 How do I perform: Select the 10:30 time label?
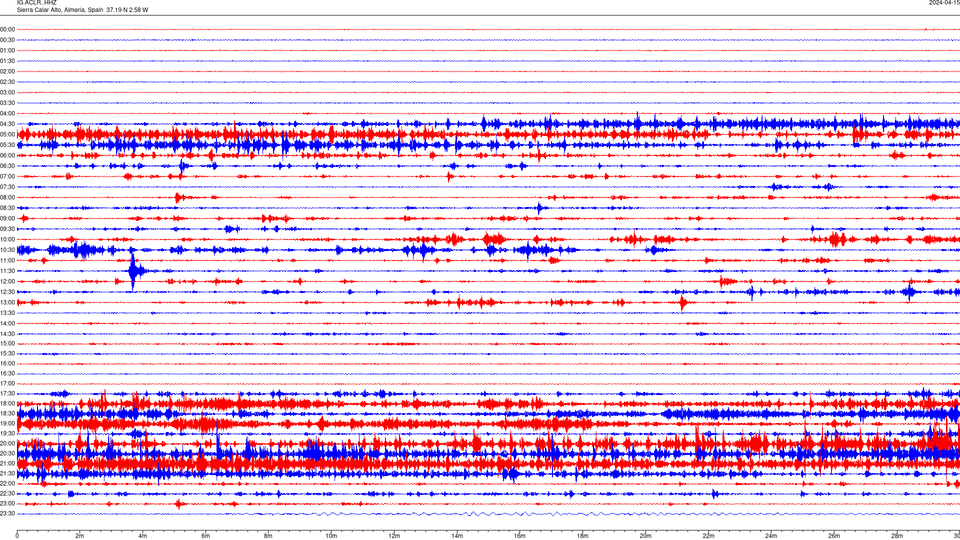click(7, 250)
